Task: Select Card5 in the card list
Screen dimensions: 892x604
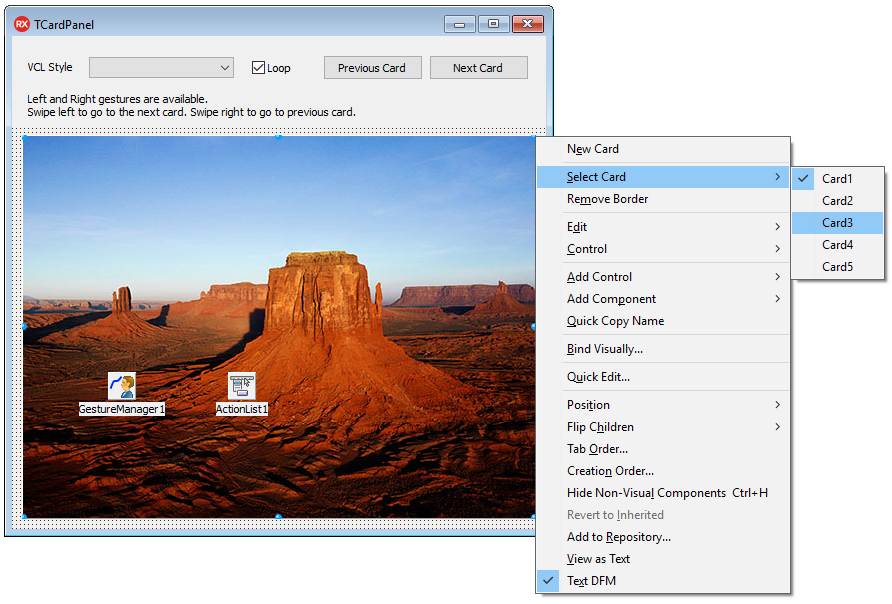Action: pyautogui.click(x=837, y=267)
